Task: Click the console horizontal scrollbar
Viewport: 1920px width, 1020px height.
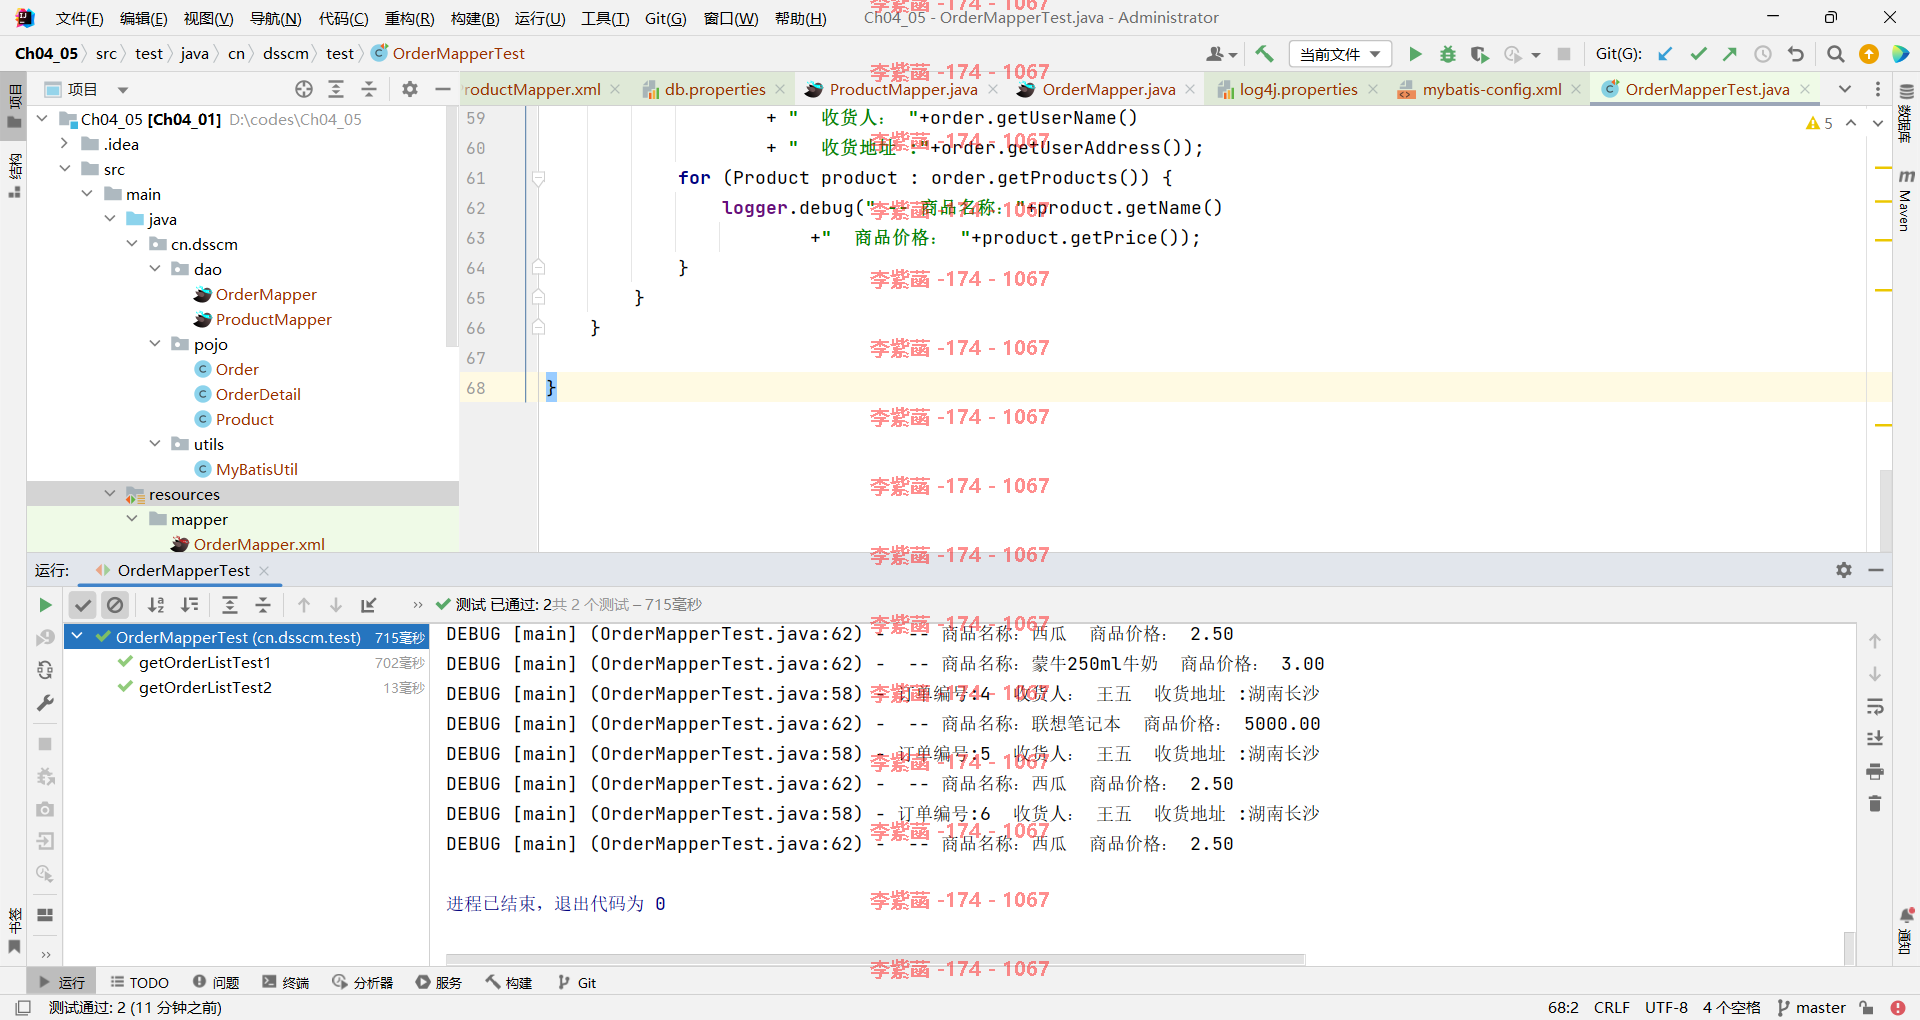Action: click(875, 959)
